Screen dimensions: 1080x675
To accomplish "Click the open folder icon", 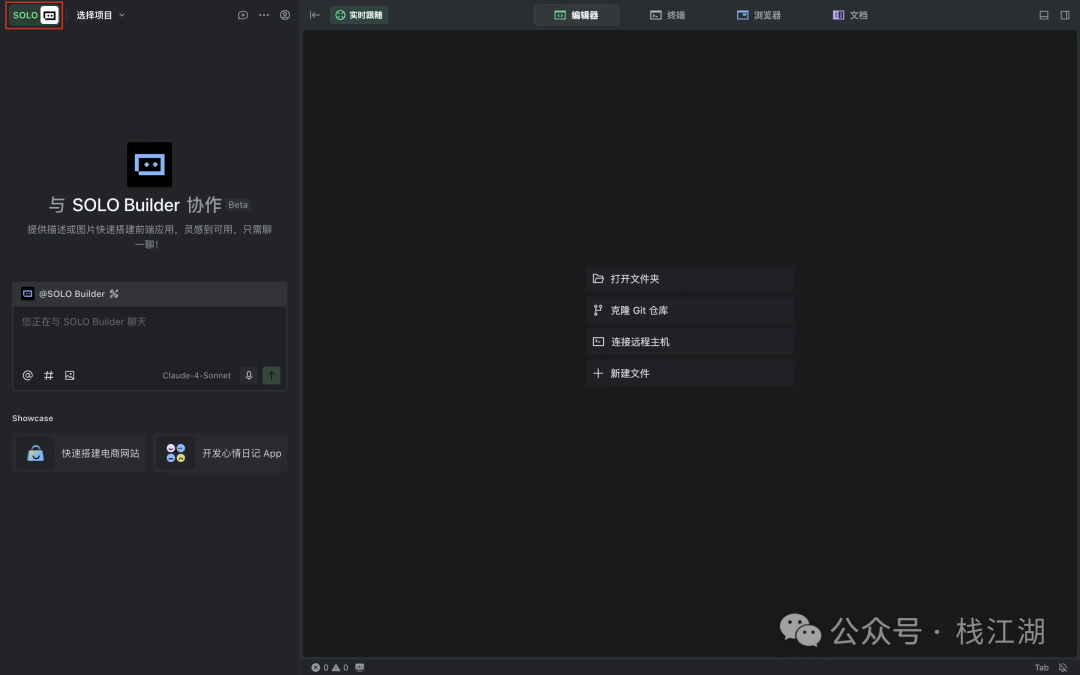I will [x=598, y=279].
